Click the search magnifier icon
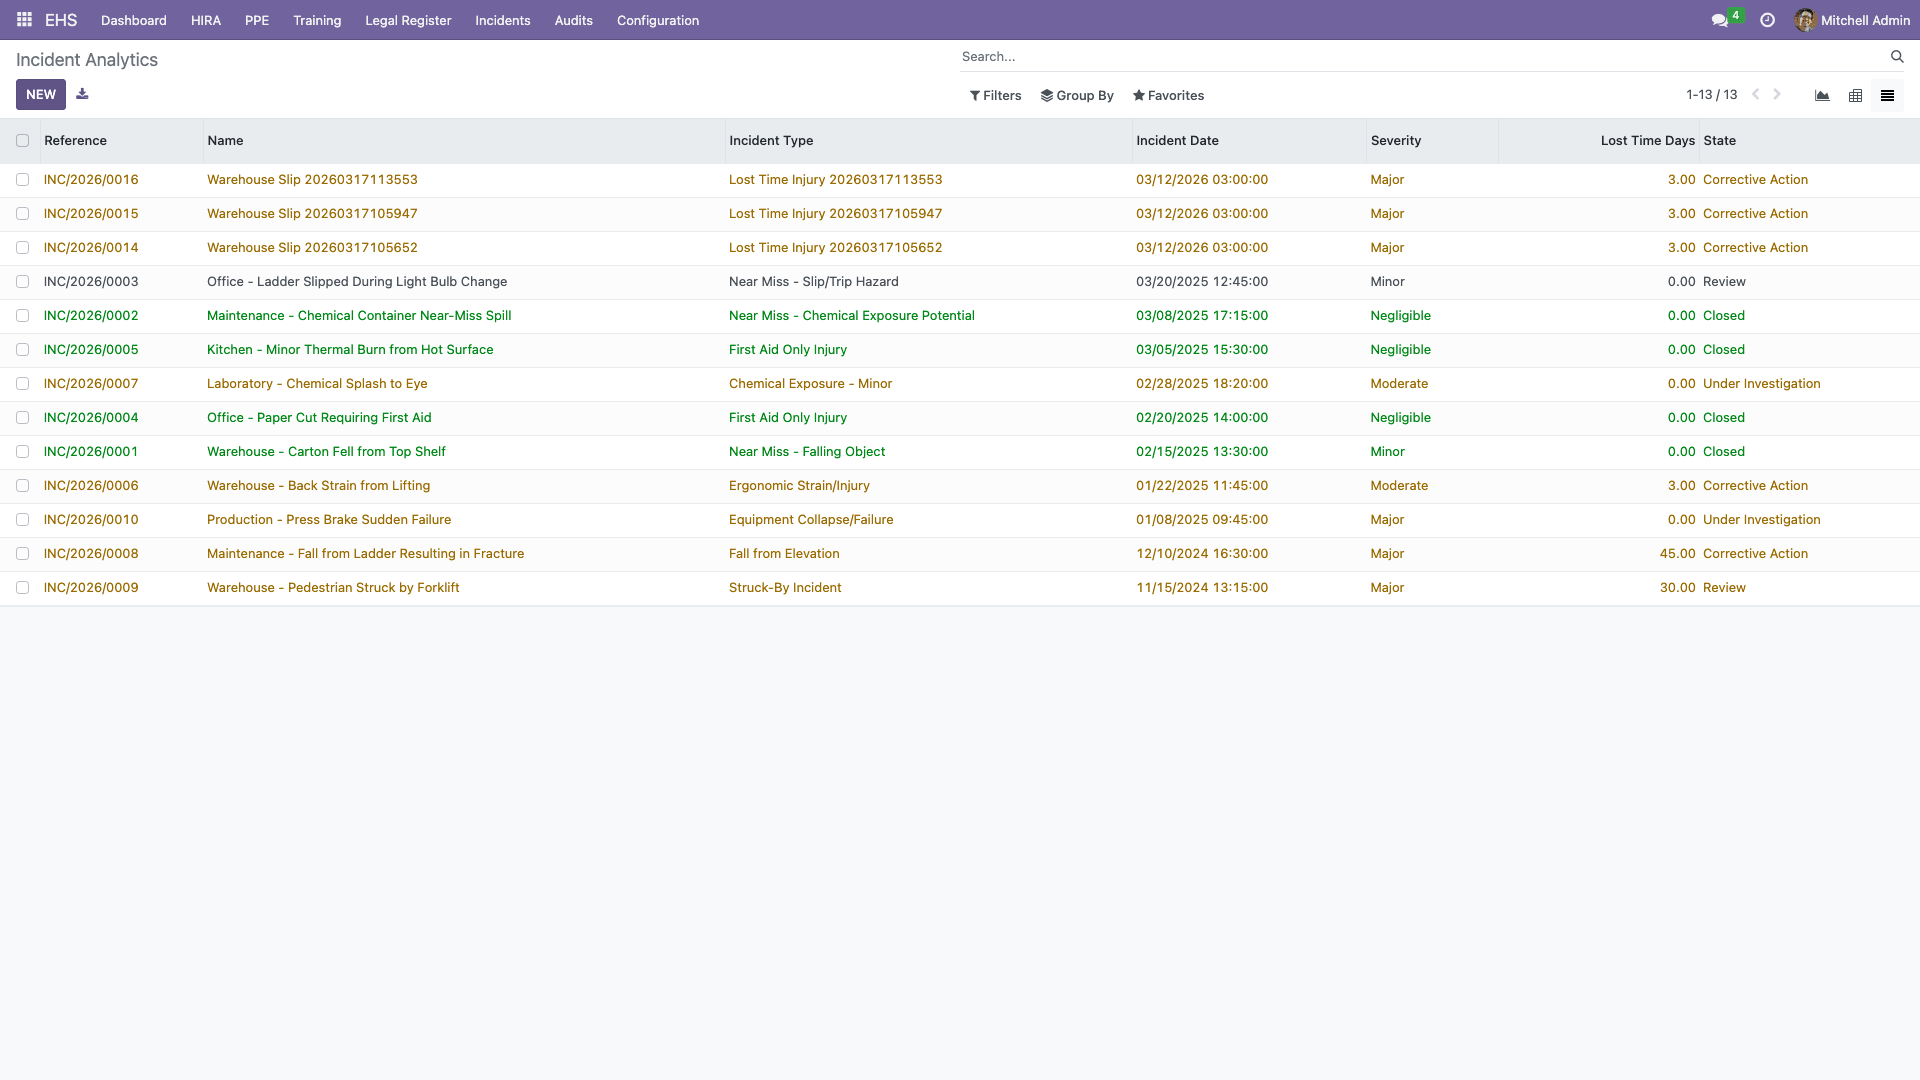The height and width of the screenshot is (1080, 1920). (x=1897, y=56)
